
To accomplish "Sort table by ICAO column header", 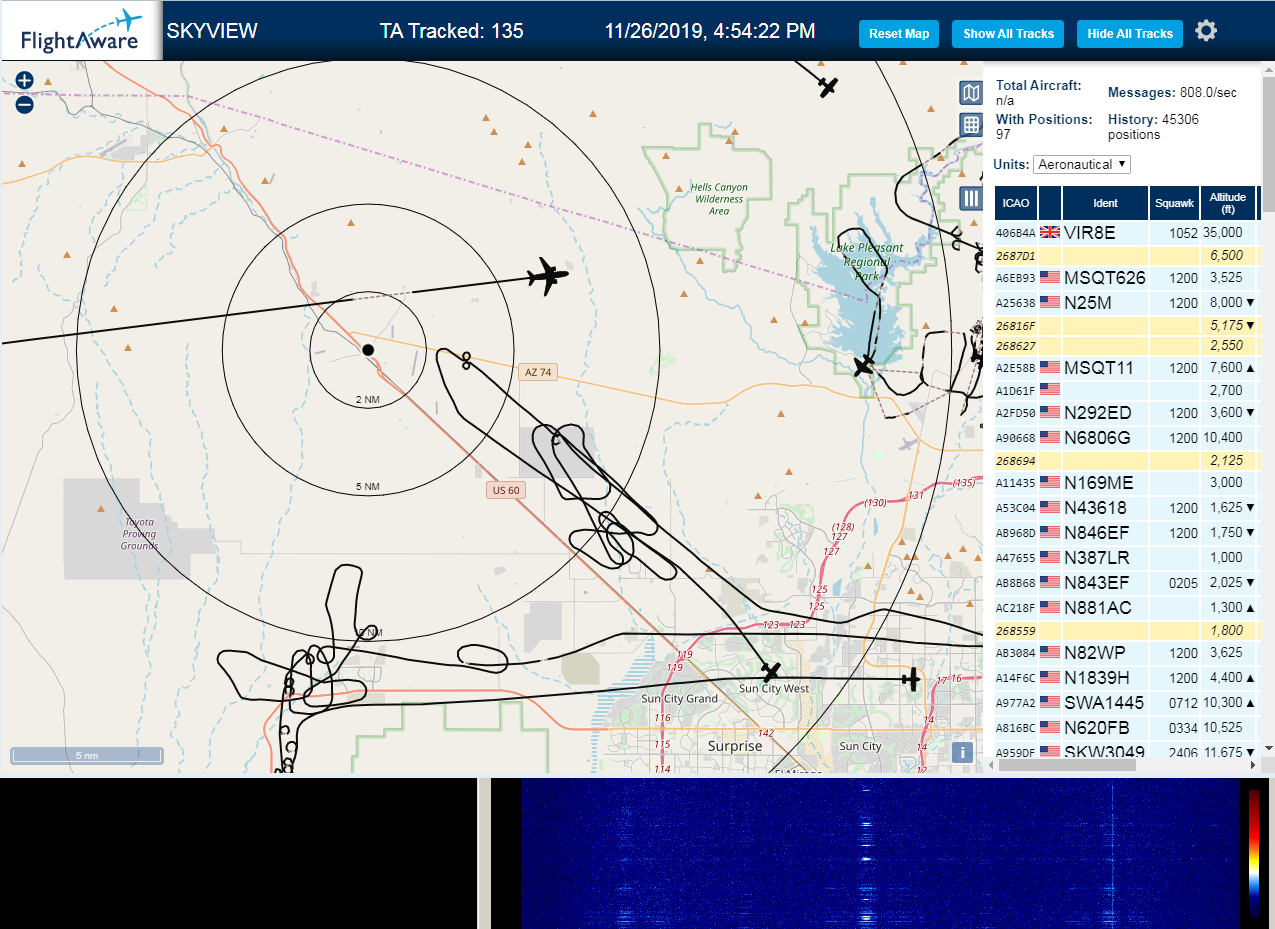I will click(x=1015, y=203).
